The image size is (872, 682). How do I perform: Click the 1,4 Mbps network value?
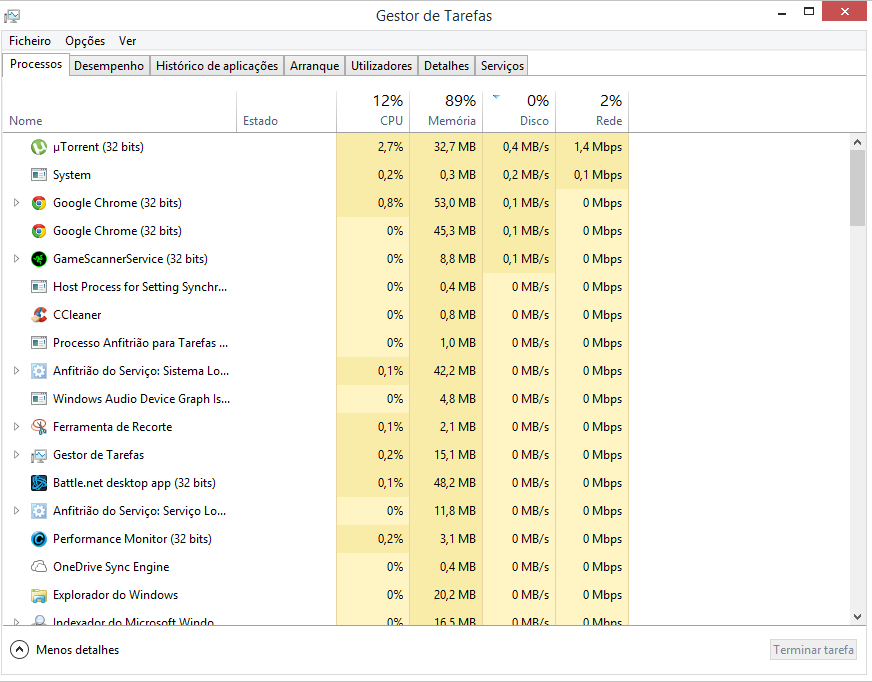[x=598, y=147]
